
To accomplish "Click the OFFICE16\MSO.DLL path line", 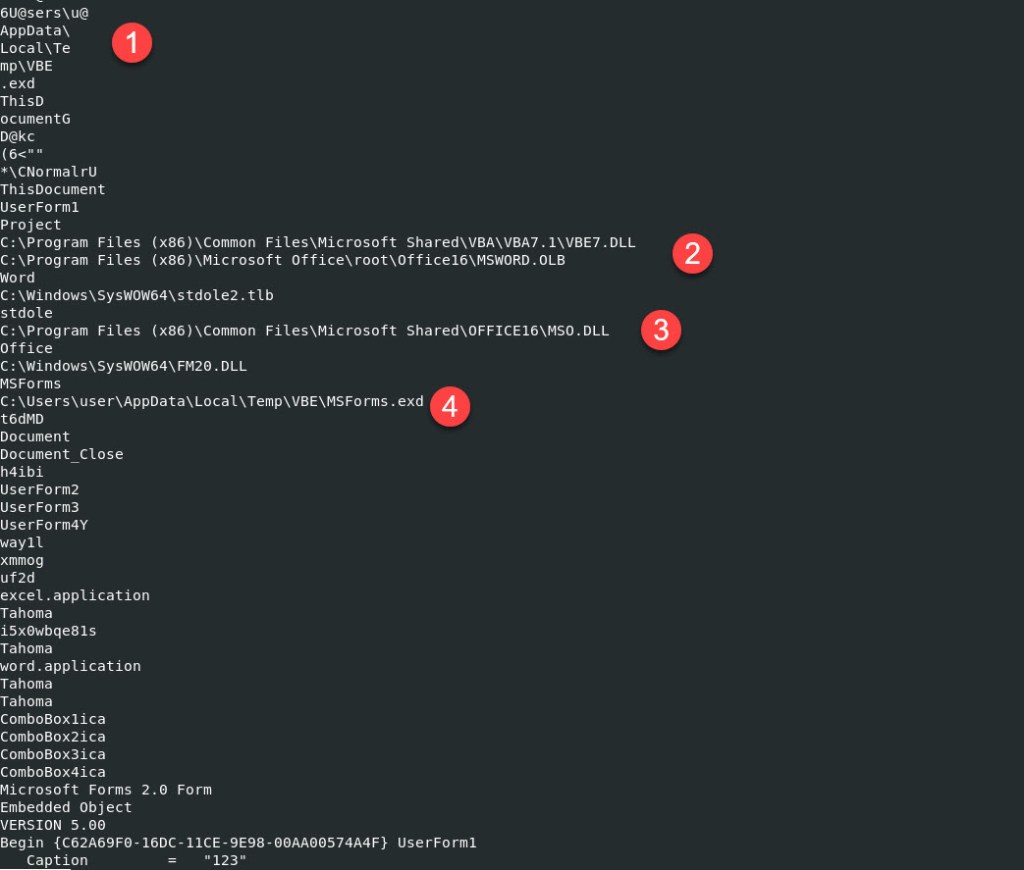I will tap(304, 331).
